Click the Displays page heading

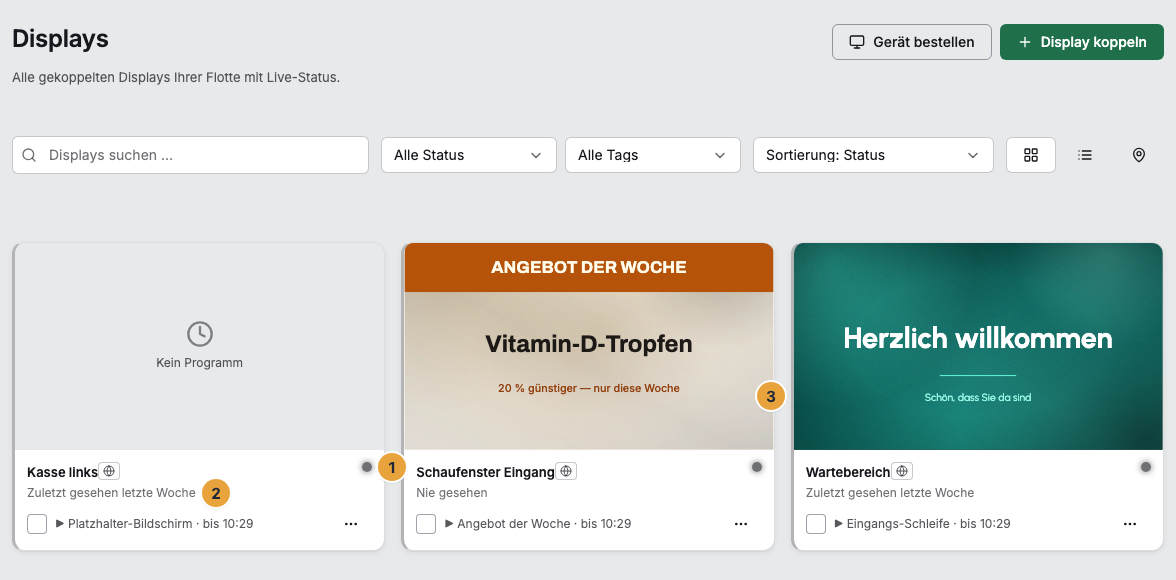pos(61,38)
